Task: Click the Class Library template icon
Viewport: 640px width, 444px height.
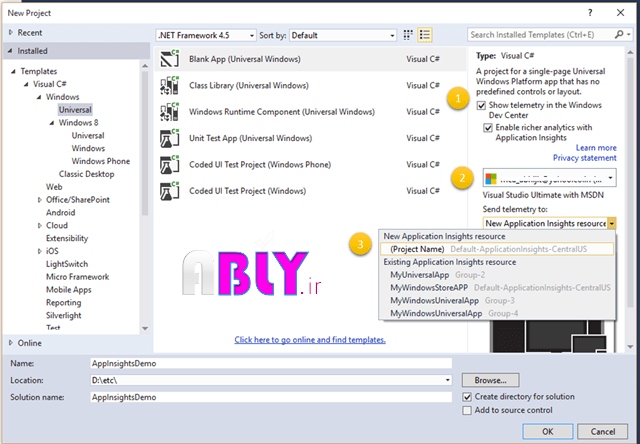Action: point(169,85)
